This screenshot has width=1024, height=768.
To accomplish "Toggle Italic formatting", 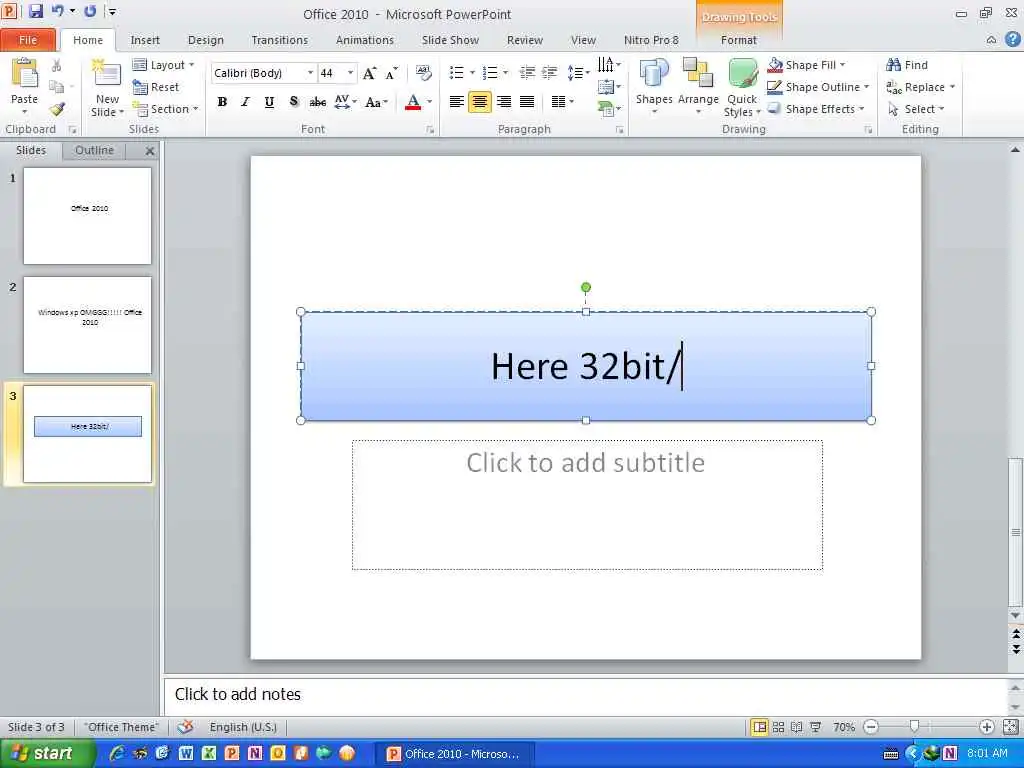I will [x=246, y=102].
